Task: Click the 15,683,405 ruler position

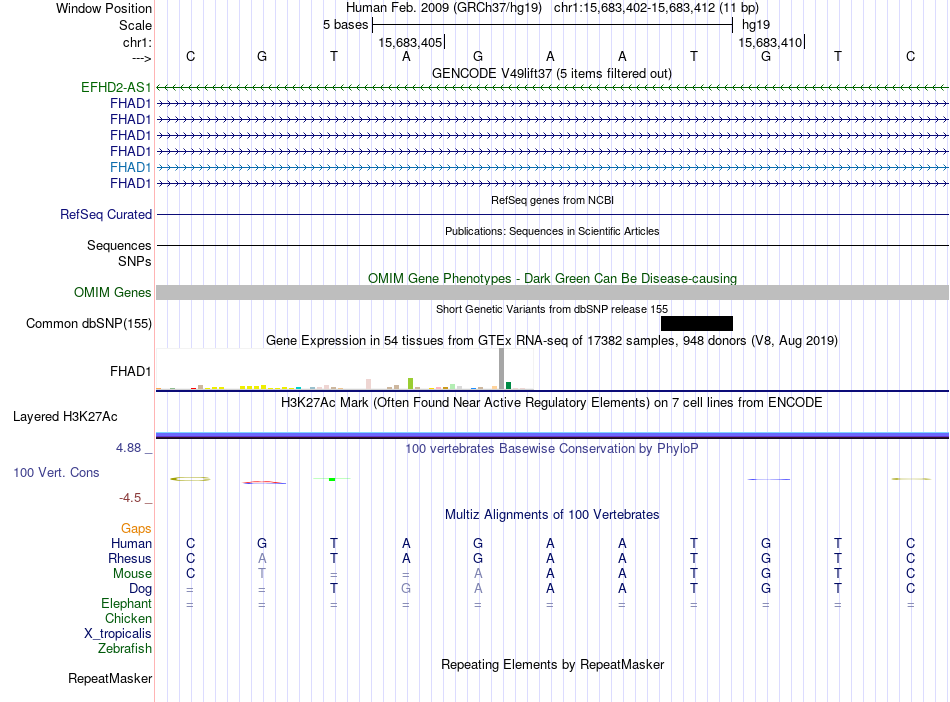Action: pos(410,42)
